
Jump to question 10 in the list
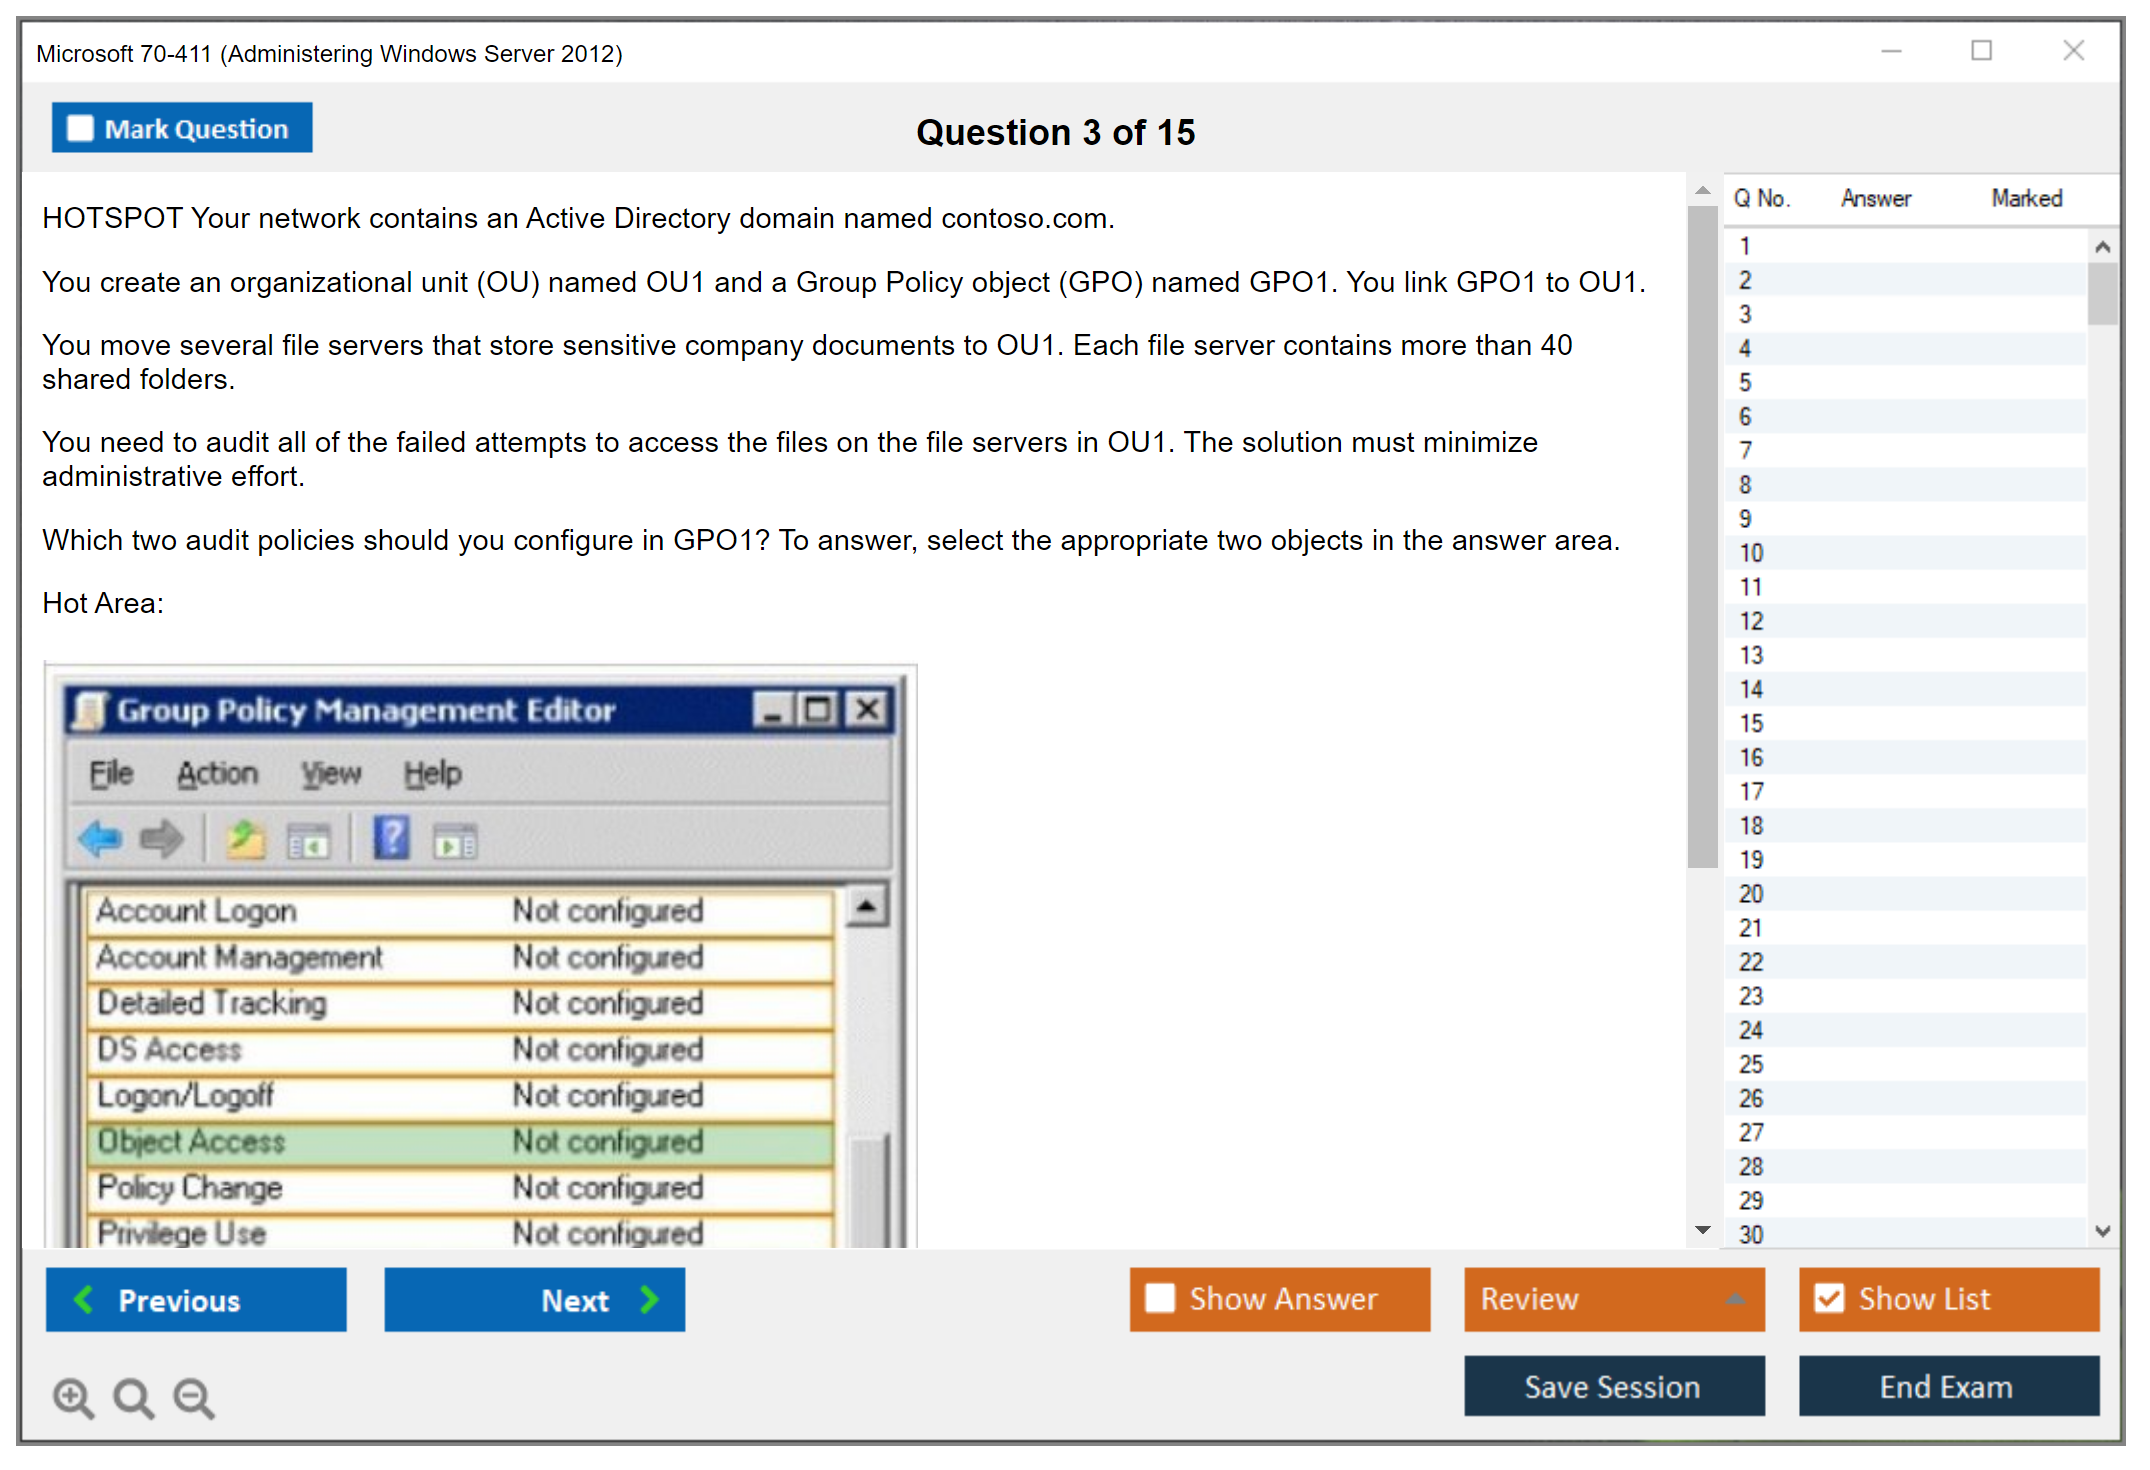[1751, 553]
